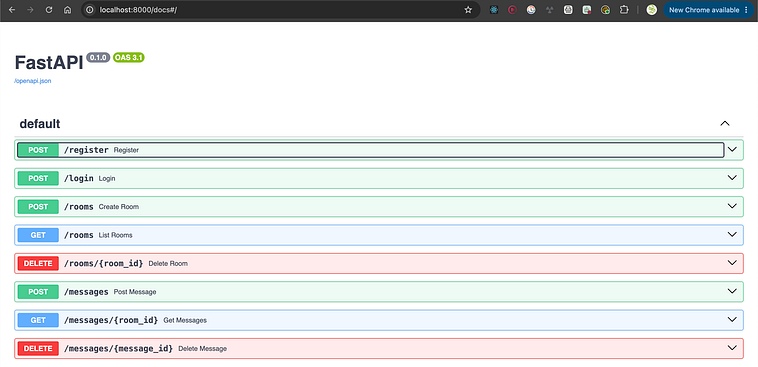
Task: Bookmark this page with the star icon
Action: coord(468,10)
